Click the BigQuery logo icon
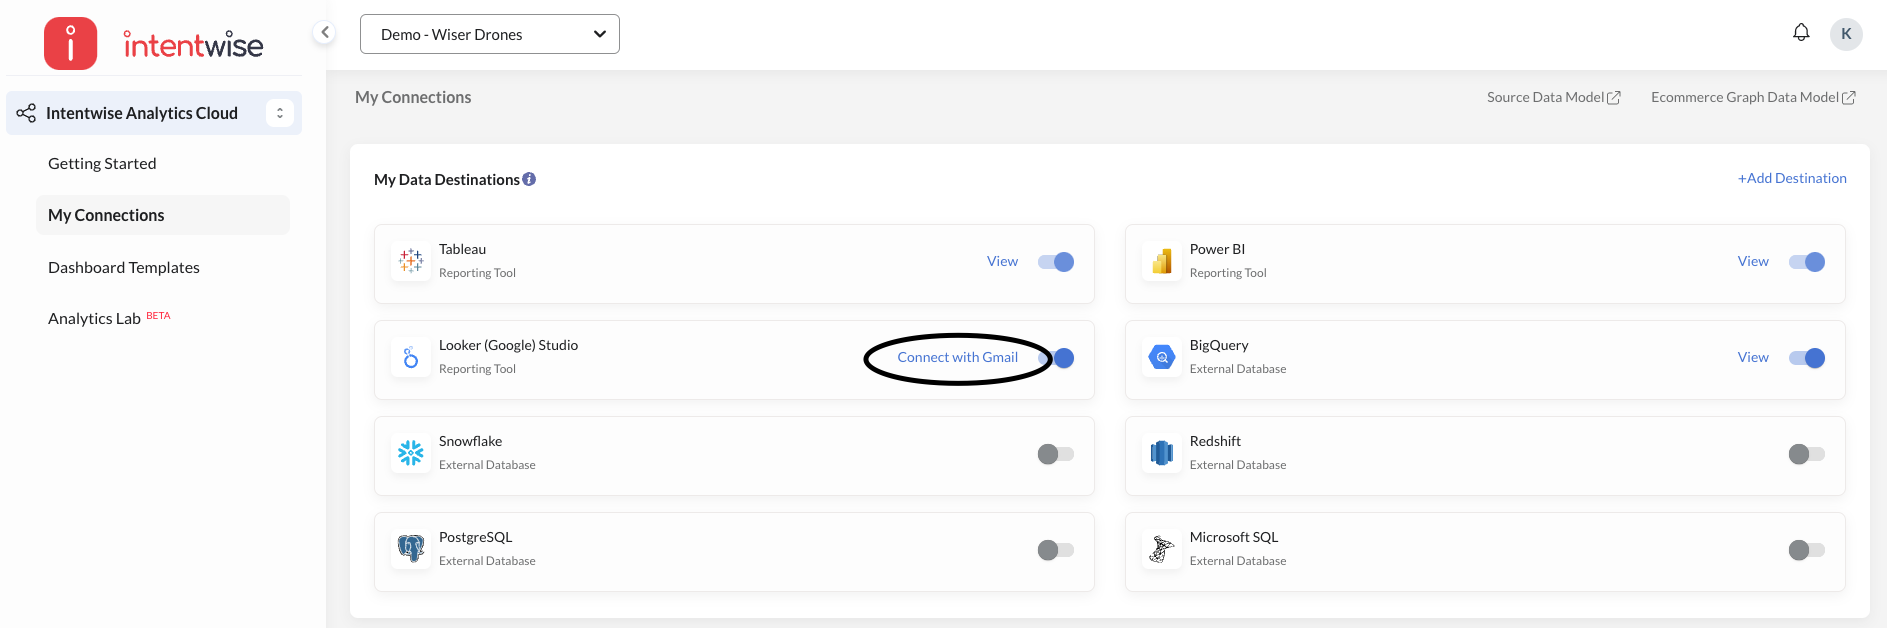1887x628 pixels. (1162, 357)
